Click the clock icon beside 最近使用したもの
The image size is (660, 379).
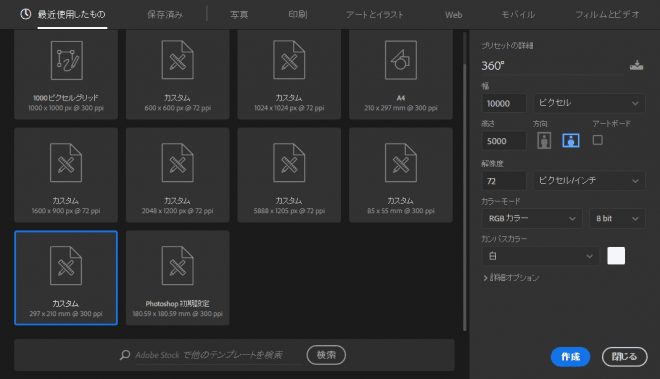[26, 14]
